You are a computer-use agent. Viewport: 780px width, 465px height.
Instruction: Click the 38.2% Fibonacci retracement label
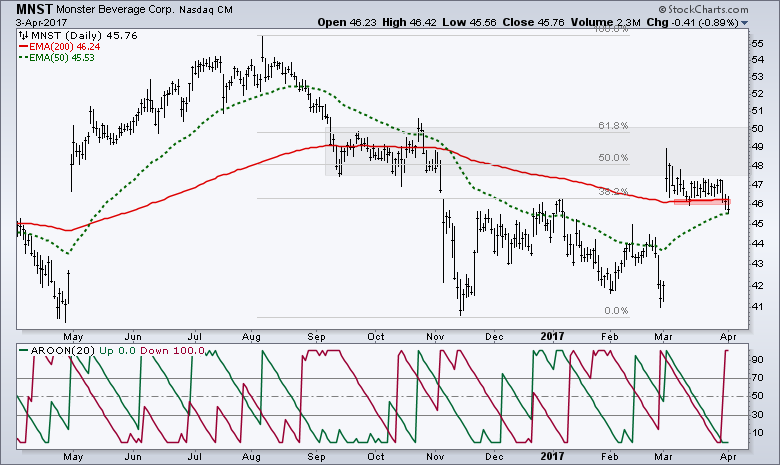pos(613,191)
